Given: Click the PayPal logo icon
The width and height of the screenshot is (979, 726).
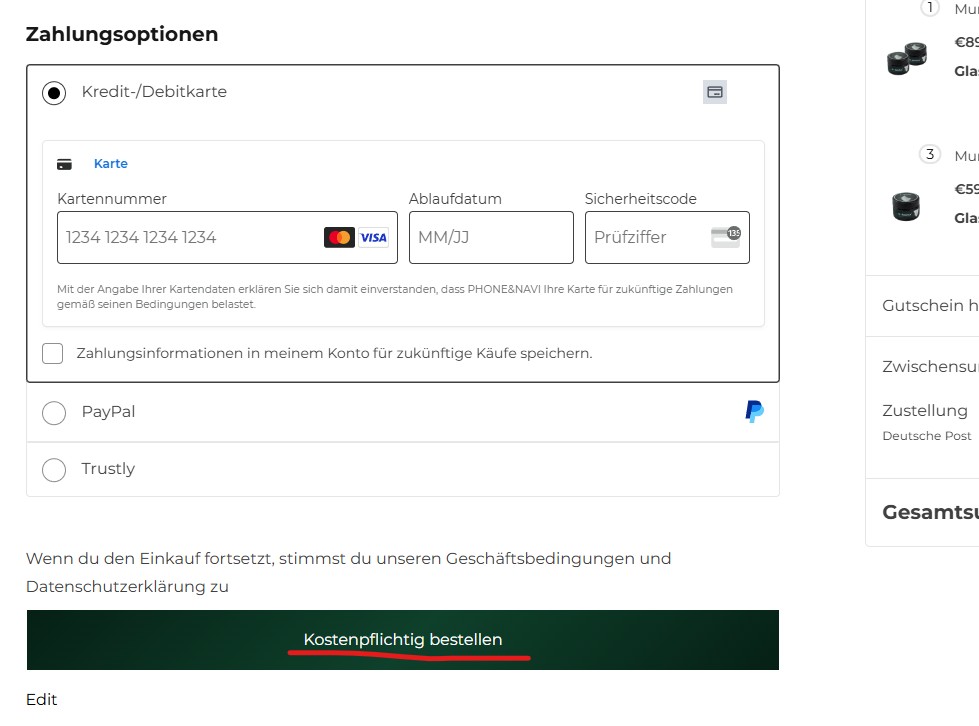Looking at the screenshot, I should point(755,411).
